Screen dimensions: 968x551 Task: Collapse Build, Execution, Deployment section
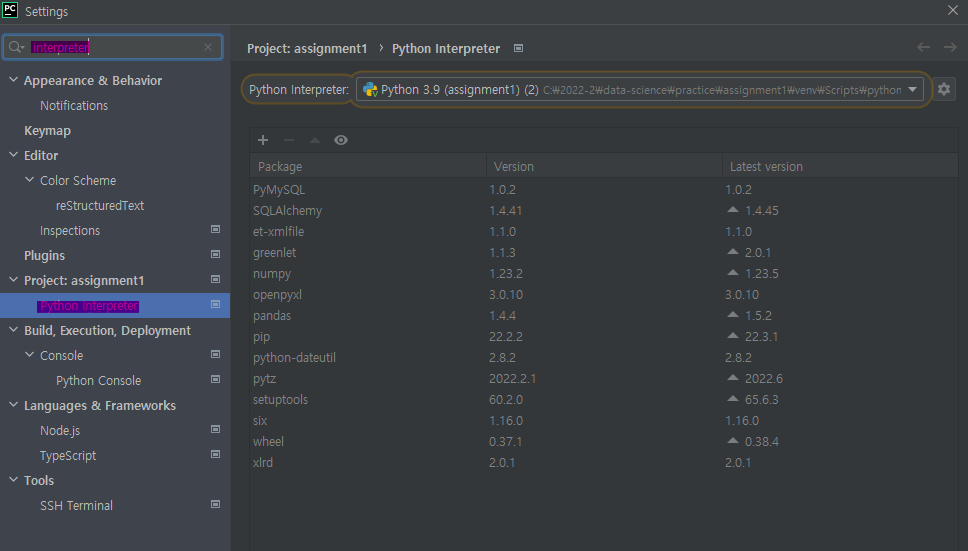coord(14,329)
